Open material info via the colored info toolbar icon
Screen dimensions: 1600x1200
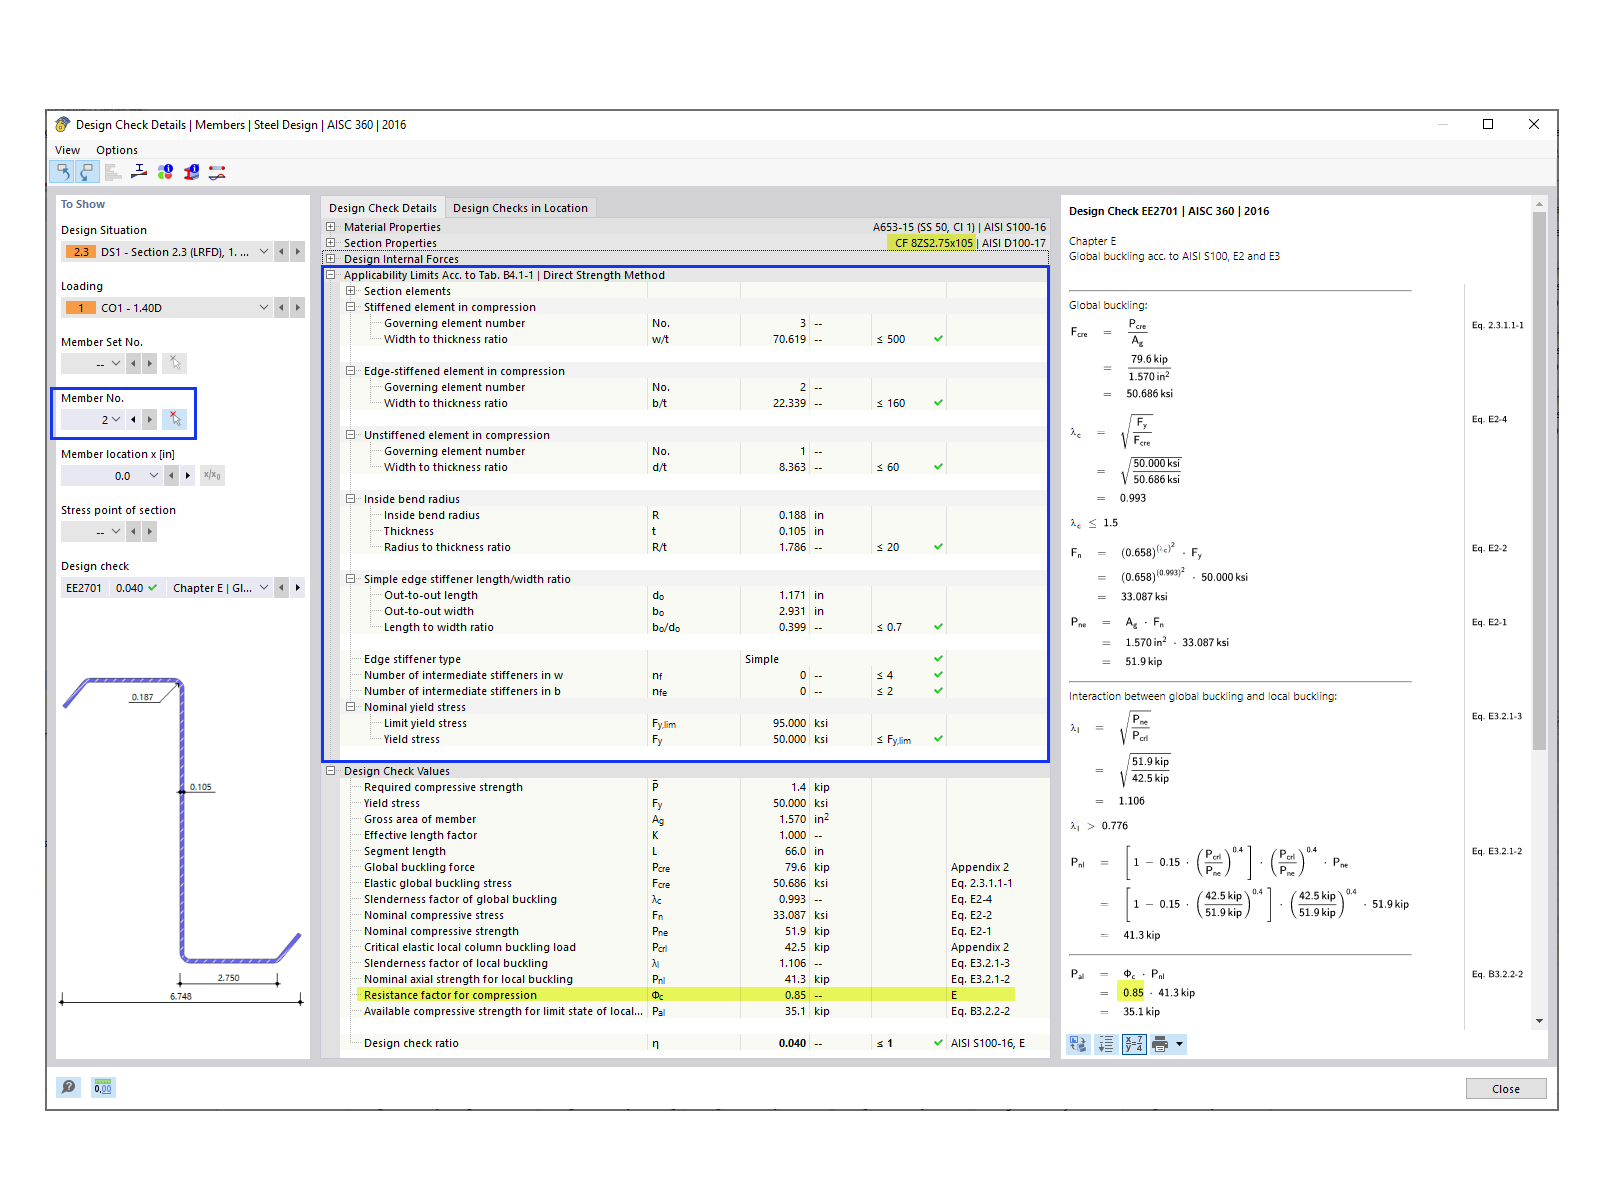point(165,171)
